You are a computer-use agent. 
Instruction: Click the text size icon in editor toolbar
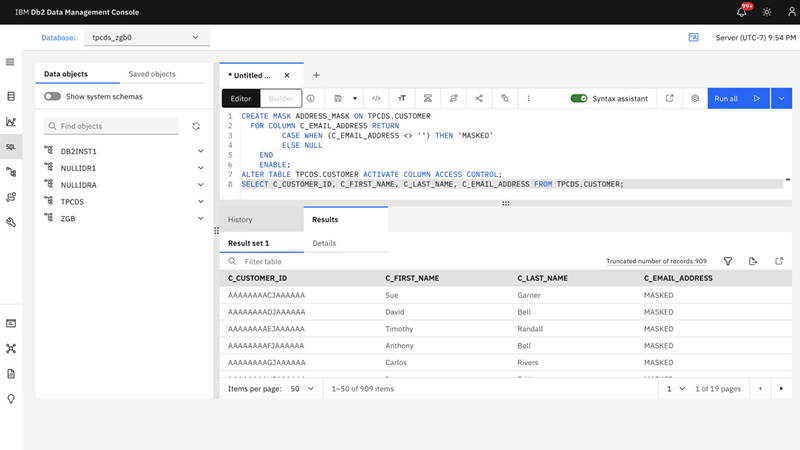coord(402,99)
